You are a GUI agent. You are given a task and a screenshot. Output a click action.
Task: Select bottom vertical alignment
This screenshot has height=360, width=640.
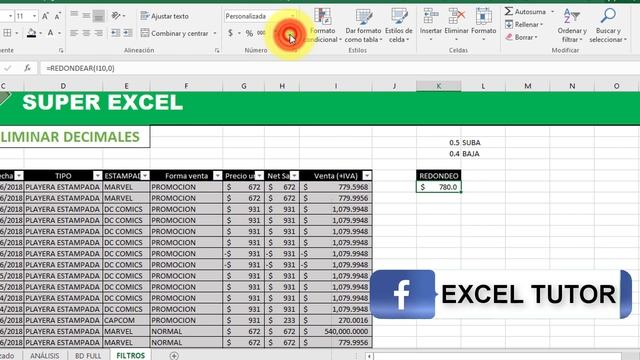click(98, 16)
